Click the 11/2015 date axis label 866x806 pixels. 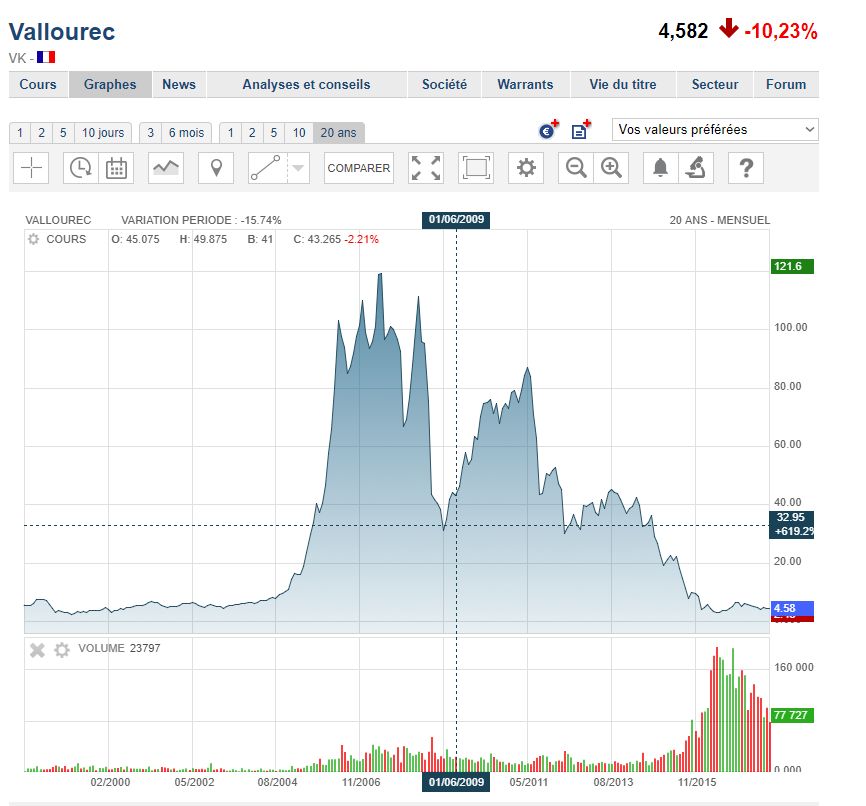(x=697, y=782)
